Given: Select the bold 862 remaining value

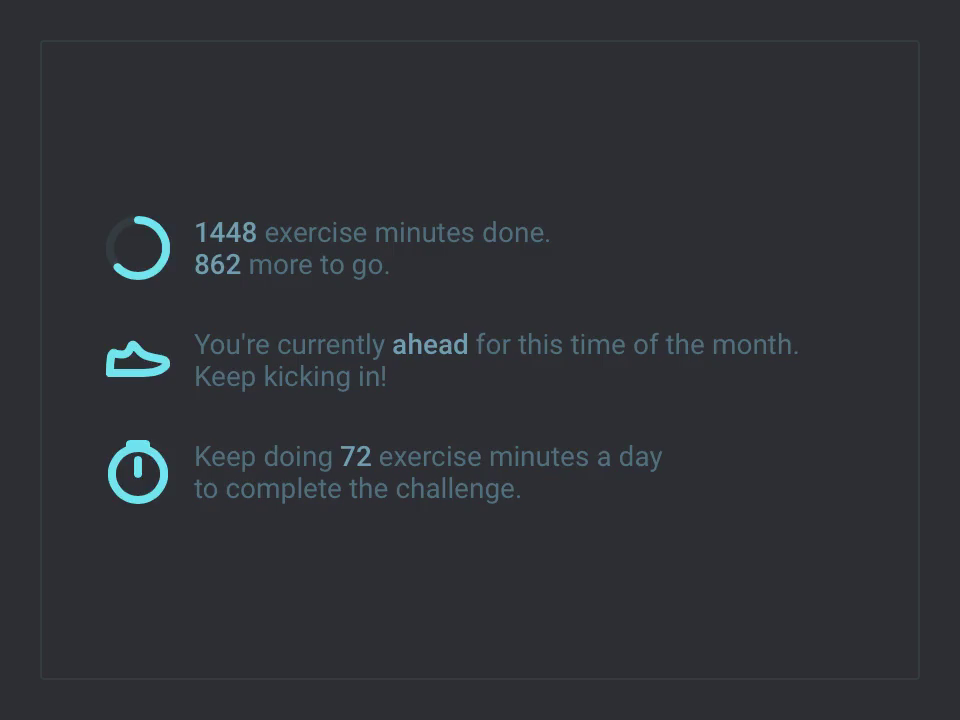Looking at the screenshot, I should click(x=216, y=265).
